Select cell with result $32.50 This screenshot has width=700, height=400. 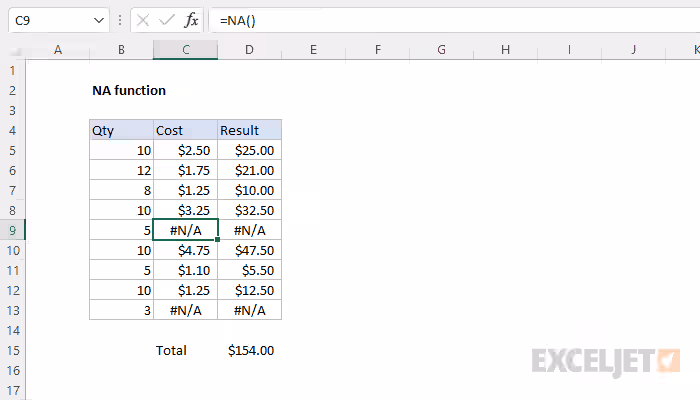pos(250,210)
